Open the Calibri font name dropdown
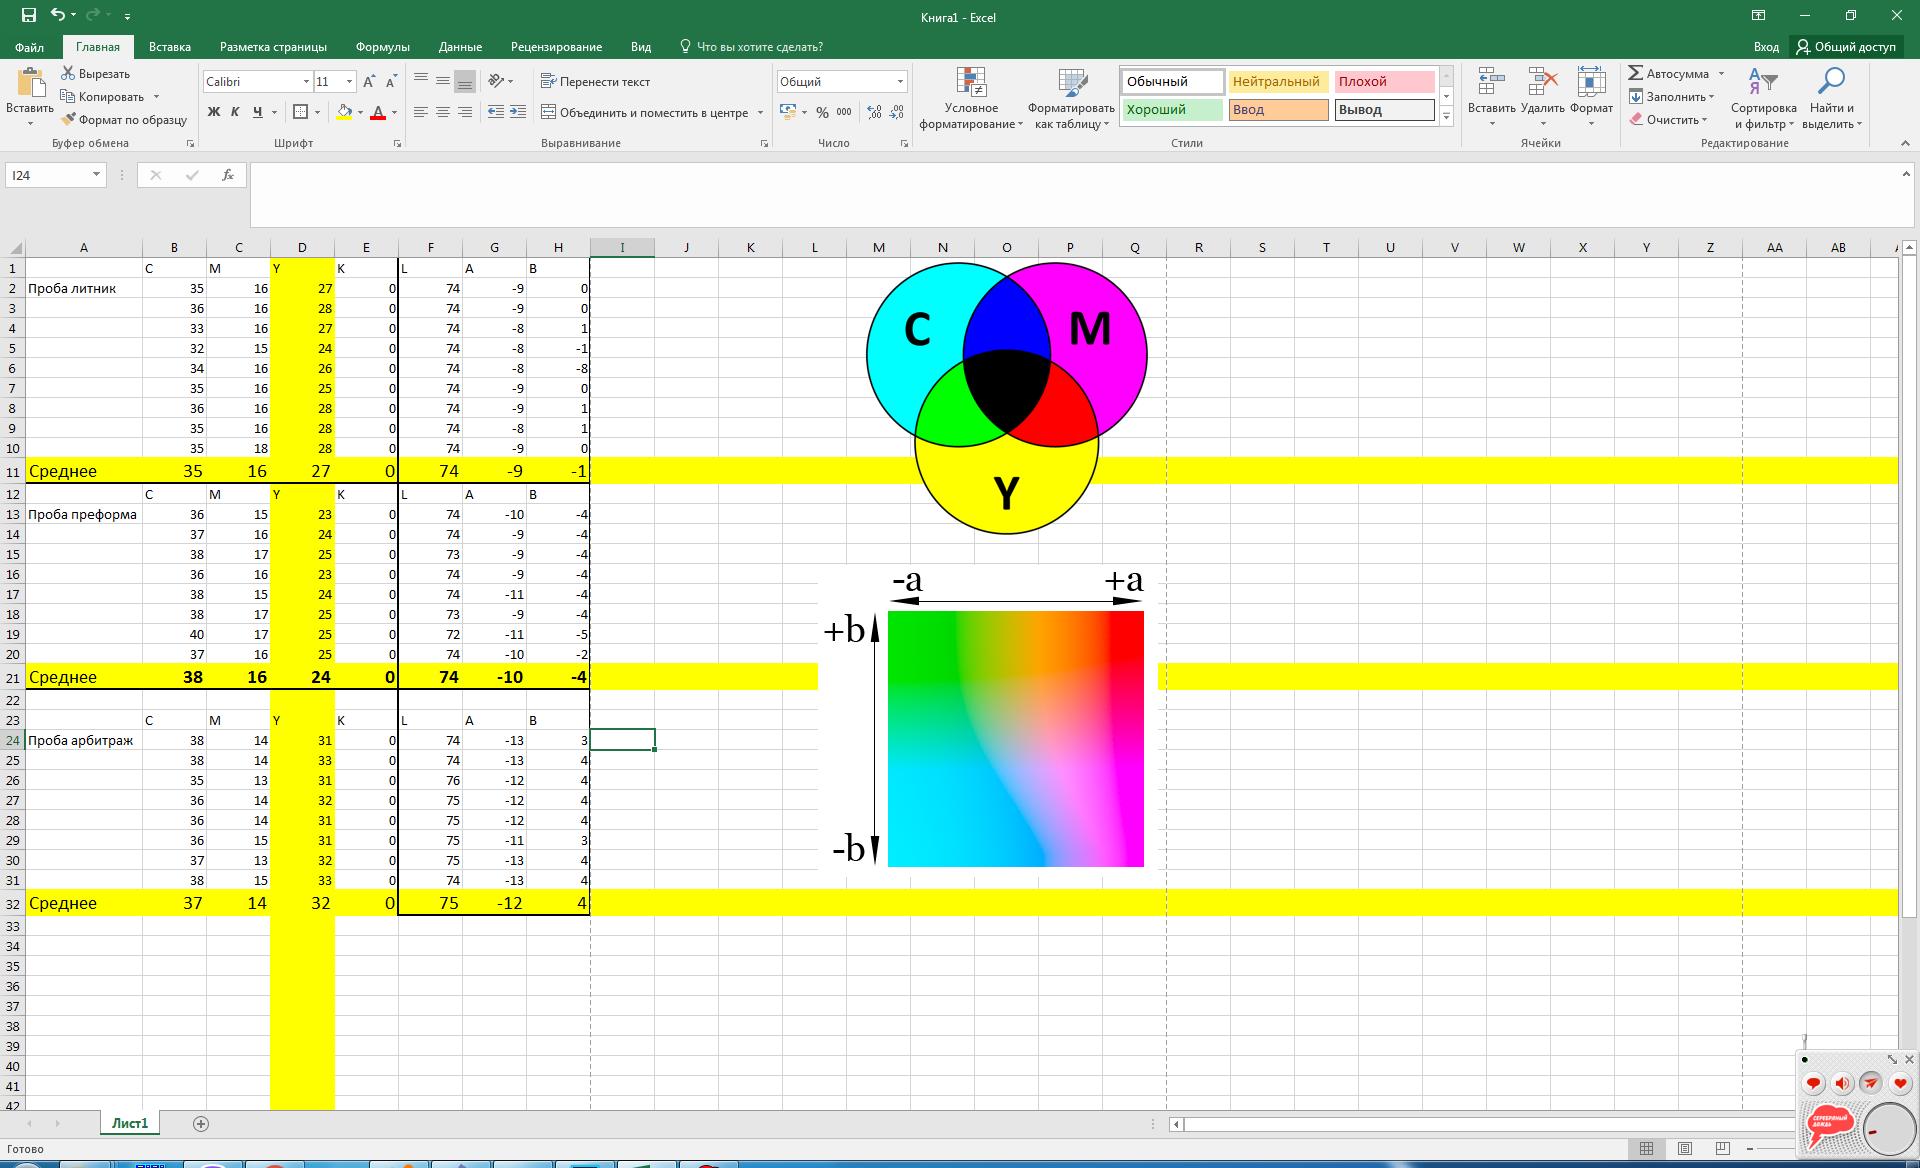Viewport: 1920px width, 1168px height. [x=306, y=82]
